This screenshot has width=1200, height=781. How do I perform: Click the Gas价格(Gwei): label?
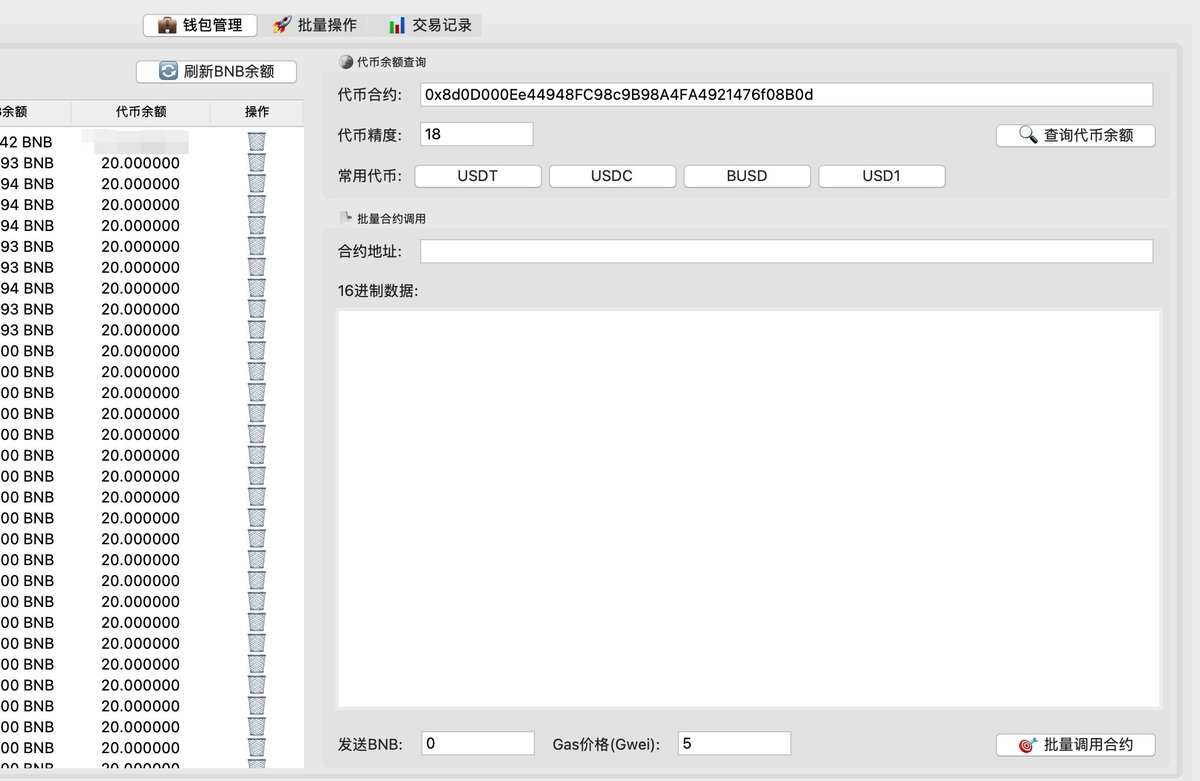608,744
